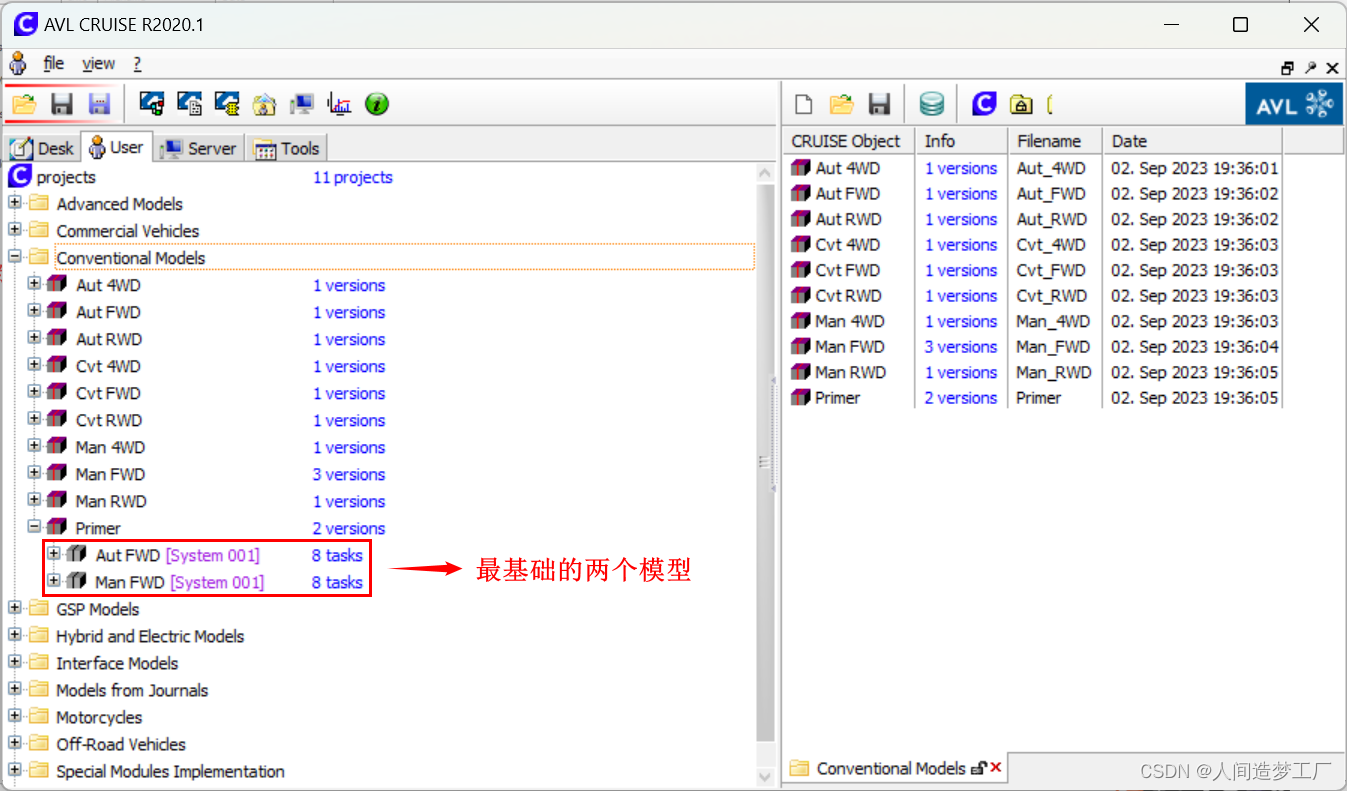
Task: Collapse the Conventional Models folder
Action: coord(15,257)
